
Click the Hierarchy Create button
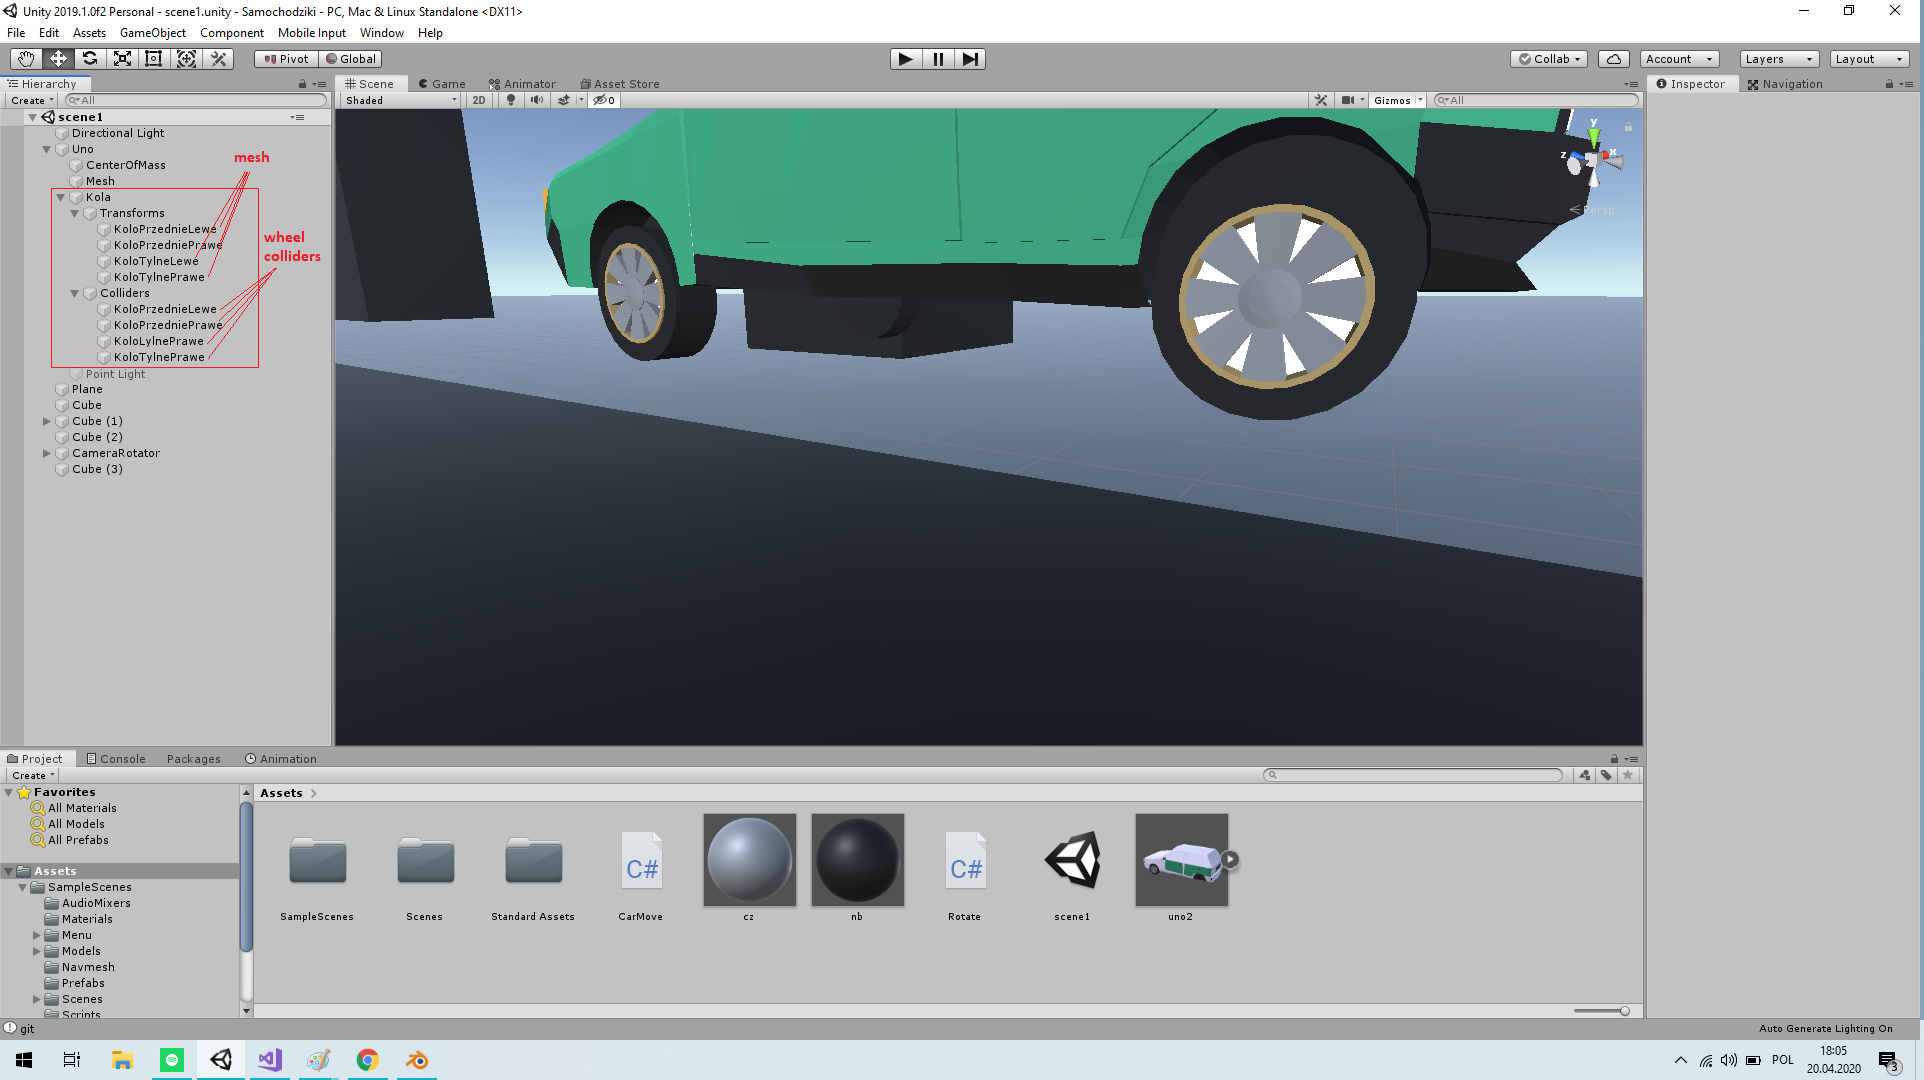click(32, 100)
